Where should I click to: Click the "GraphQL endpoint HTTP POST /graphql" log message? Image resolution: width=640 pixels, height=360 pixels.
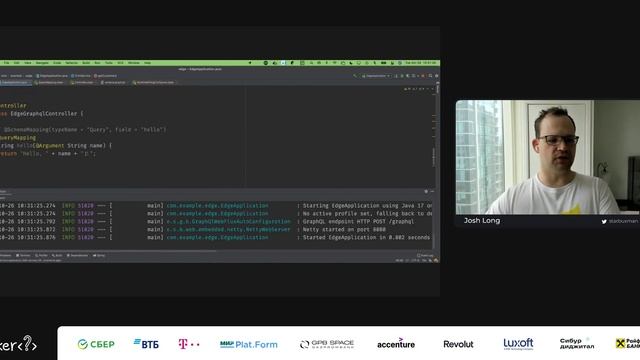click(358, 221)
